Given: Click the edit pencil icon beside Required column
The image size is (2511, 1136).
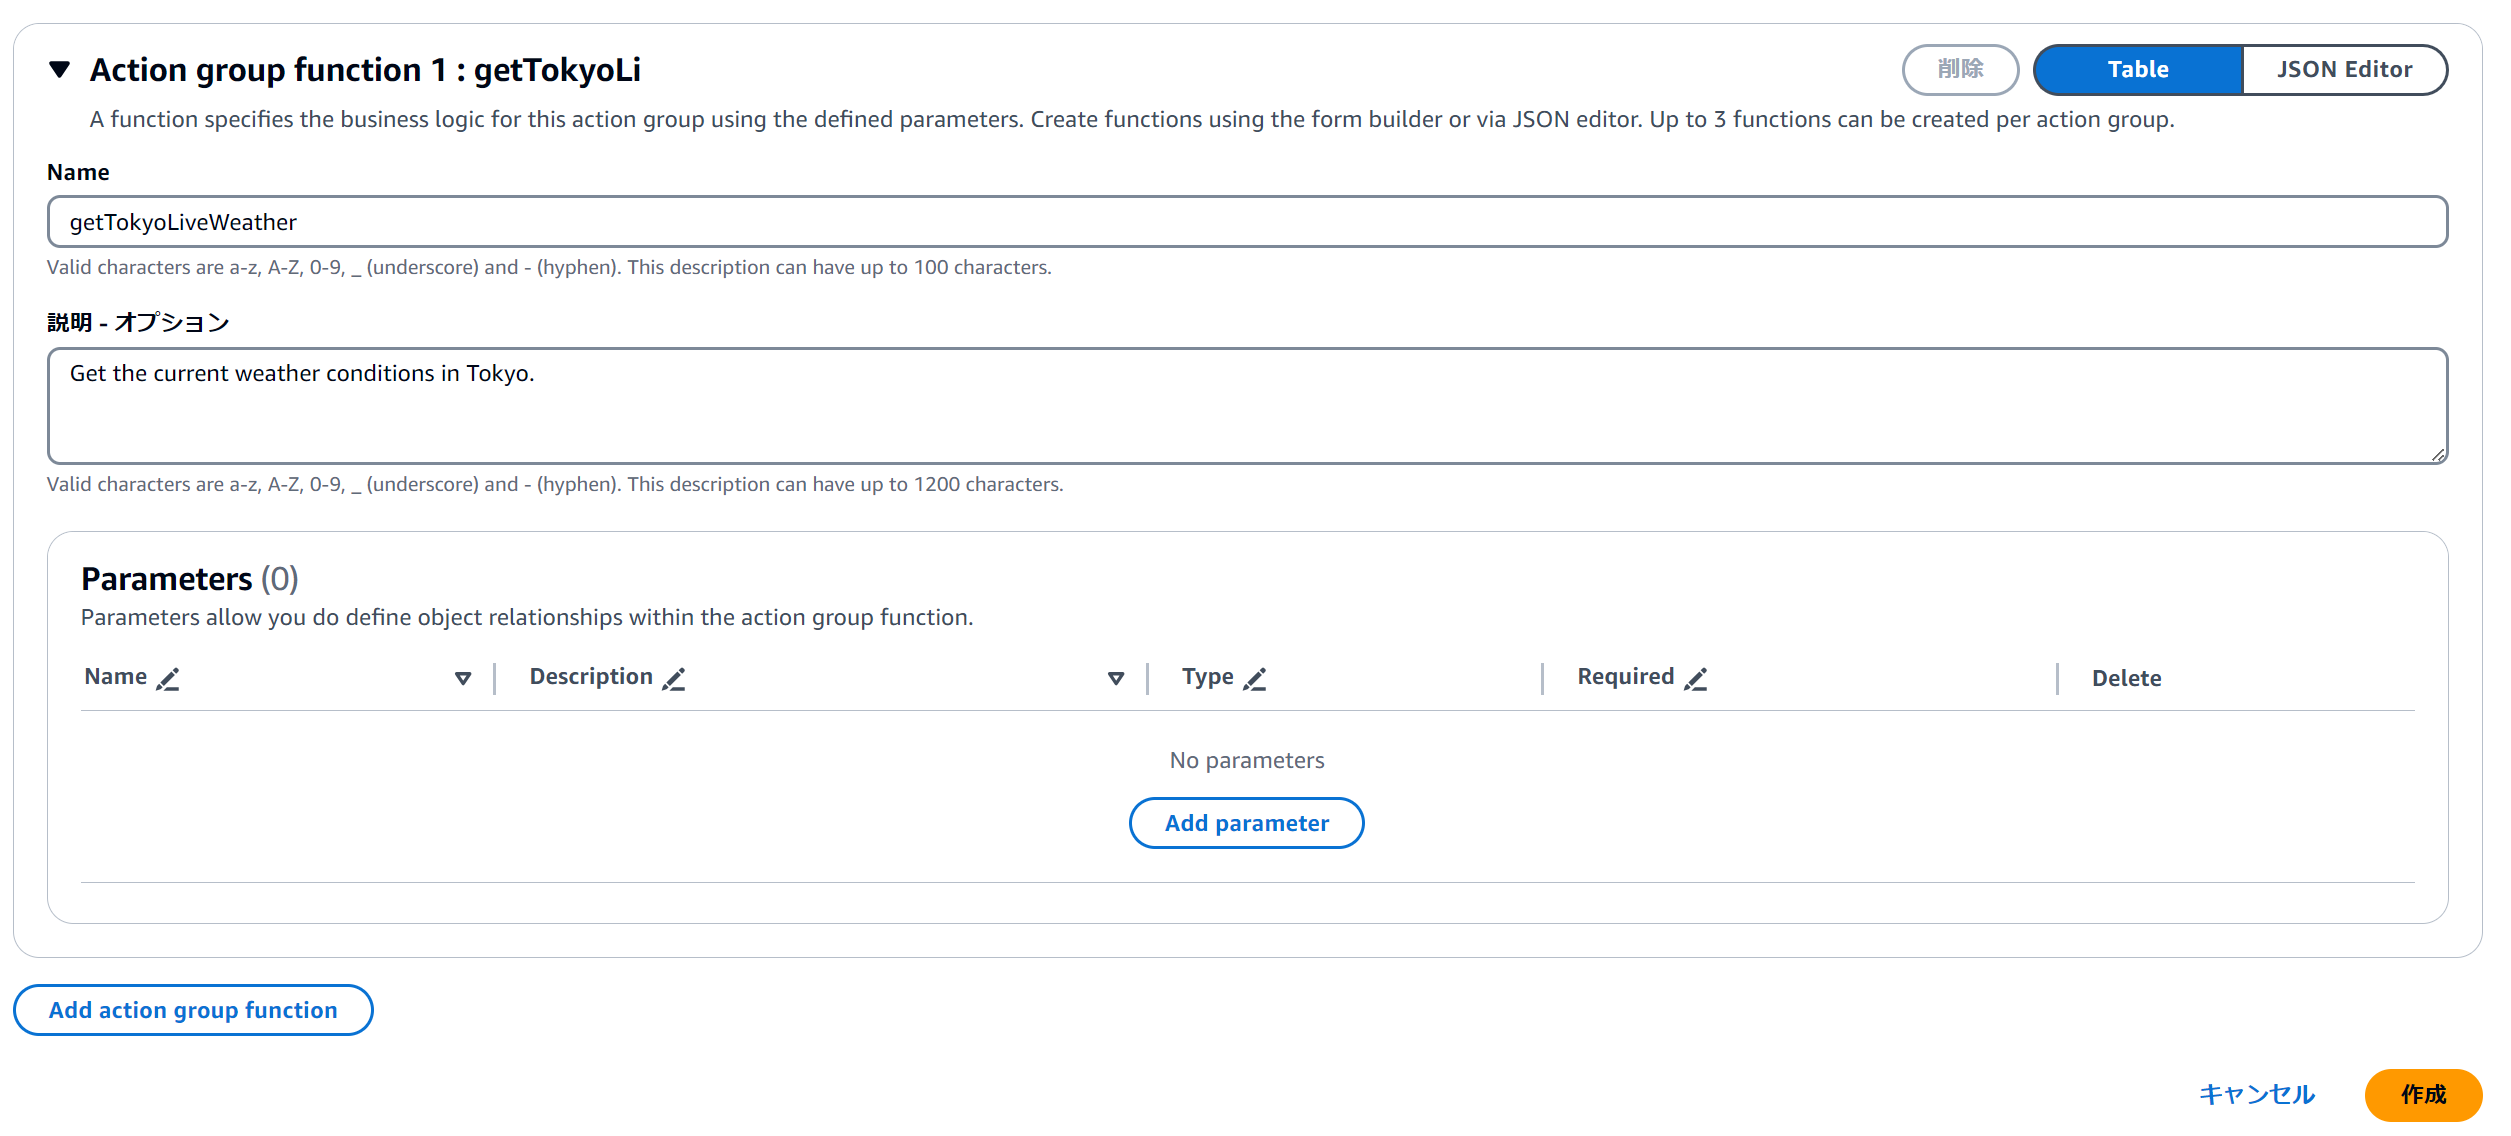Looking at the screenshot, I should [x=1695, y=679].
